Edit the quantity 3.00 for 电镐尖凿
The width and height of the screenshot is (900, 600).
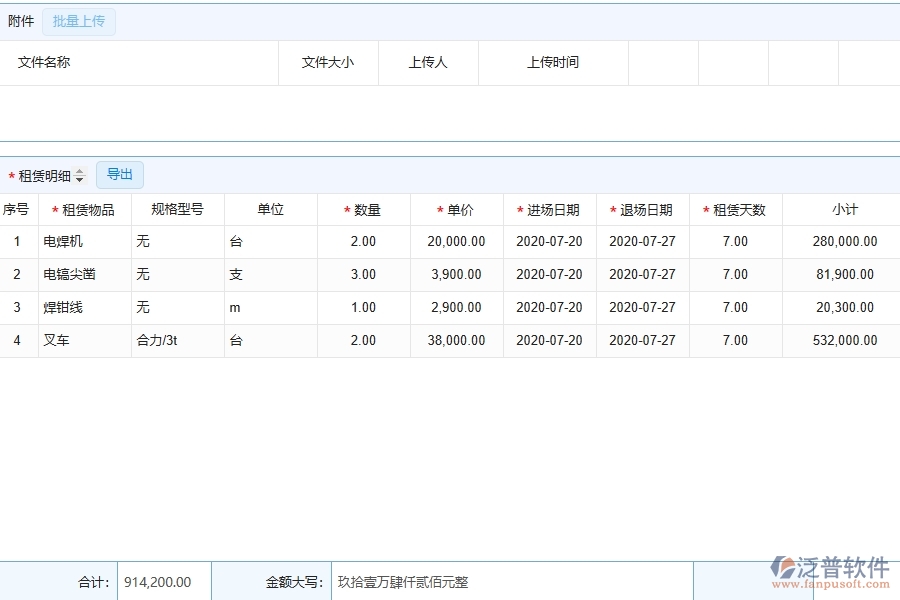[363, 274]
